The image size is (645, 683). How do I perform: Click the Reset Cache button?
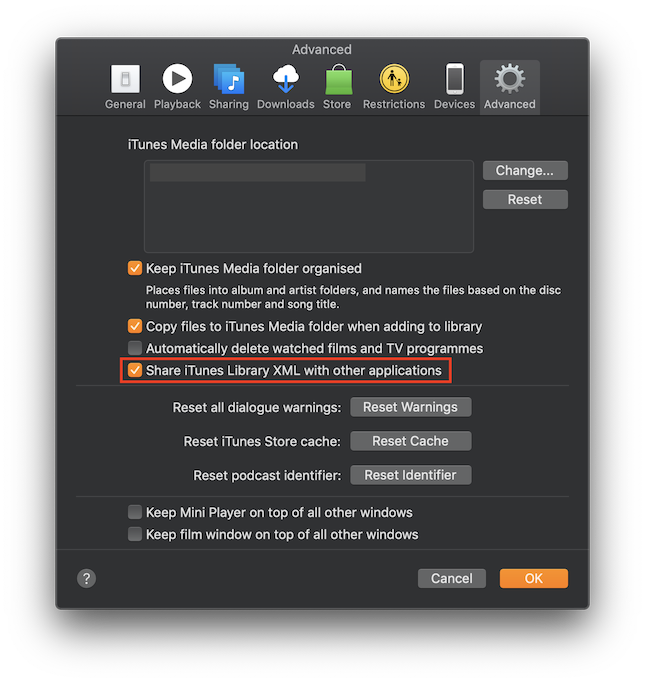tap(411, 441)
